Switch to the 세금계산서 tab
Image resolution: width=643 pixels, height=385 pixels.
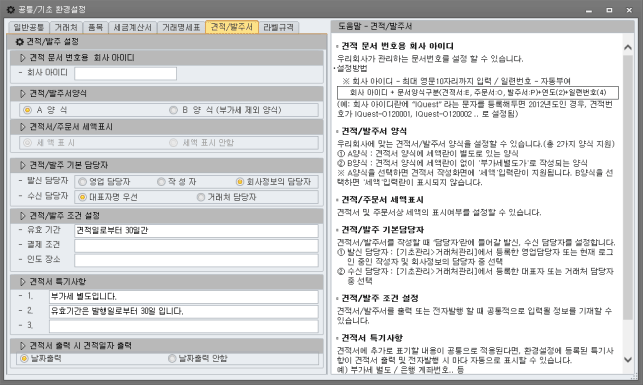[x=132, y=27]
